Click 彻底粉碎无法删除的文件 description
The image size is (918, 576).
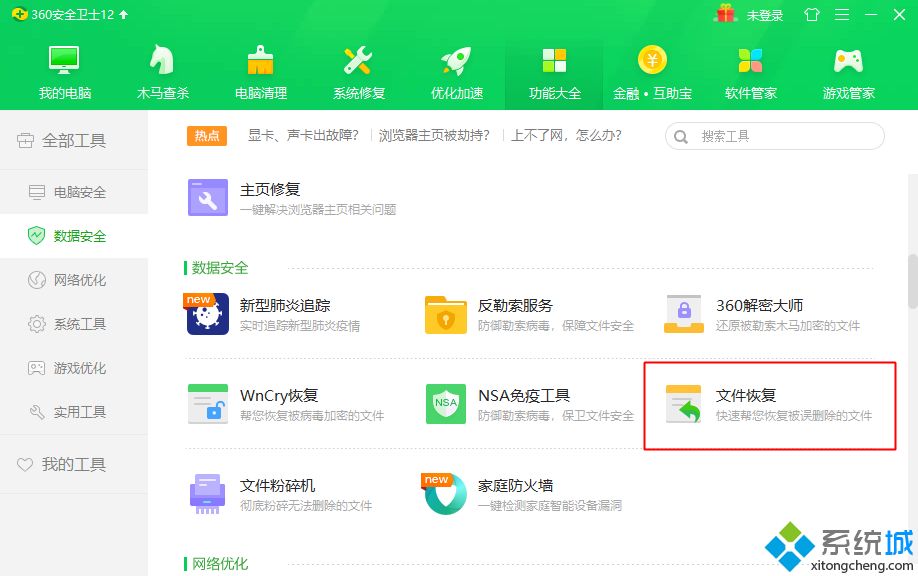click(x=306, y=506)
